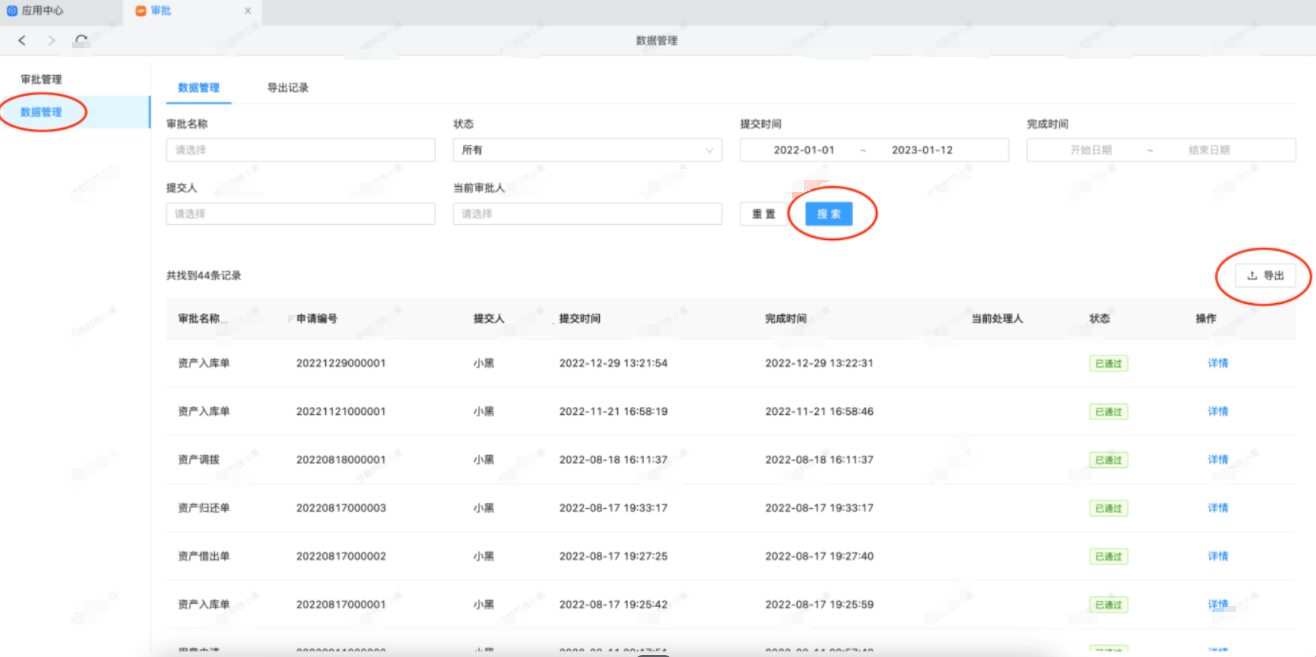The height and width of the screenshot is (657, 1316).
Task: Expand the 状态 dropdown showing 所有
Action: coord(587,150)
